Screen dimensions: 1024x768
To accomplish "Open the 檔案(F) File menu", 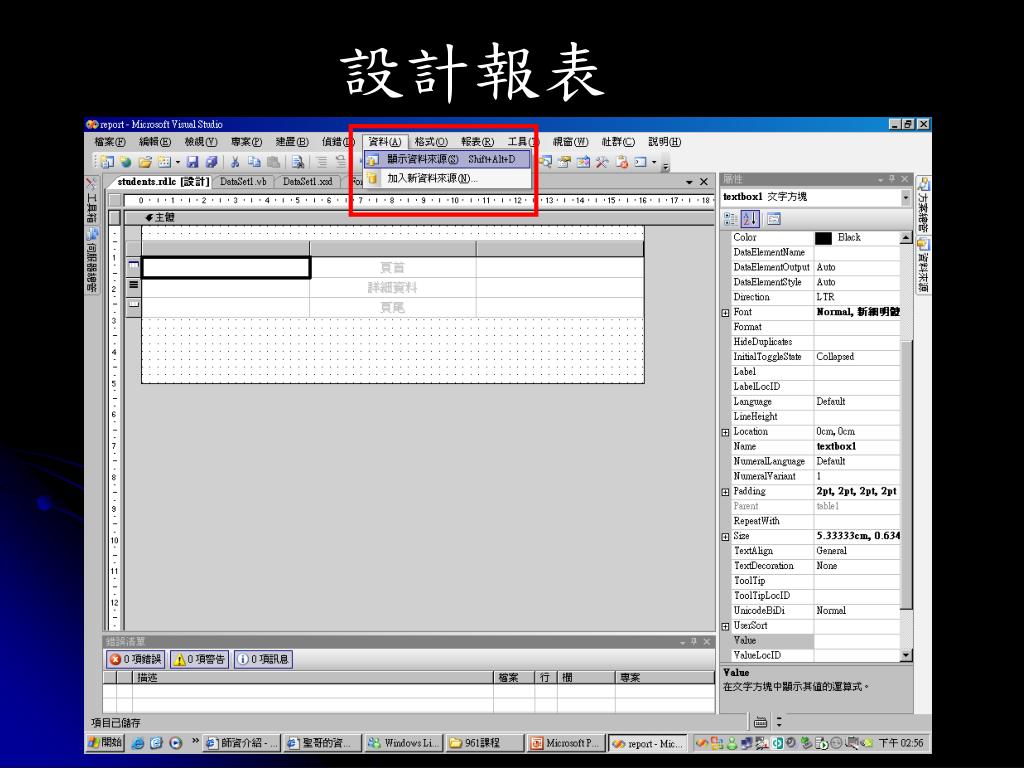I will point(110,142).
